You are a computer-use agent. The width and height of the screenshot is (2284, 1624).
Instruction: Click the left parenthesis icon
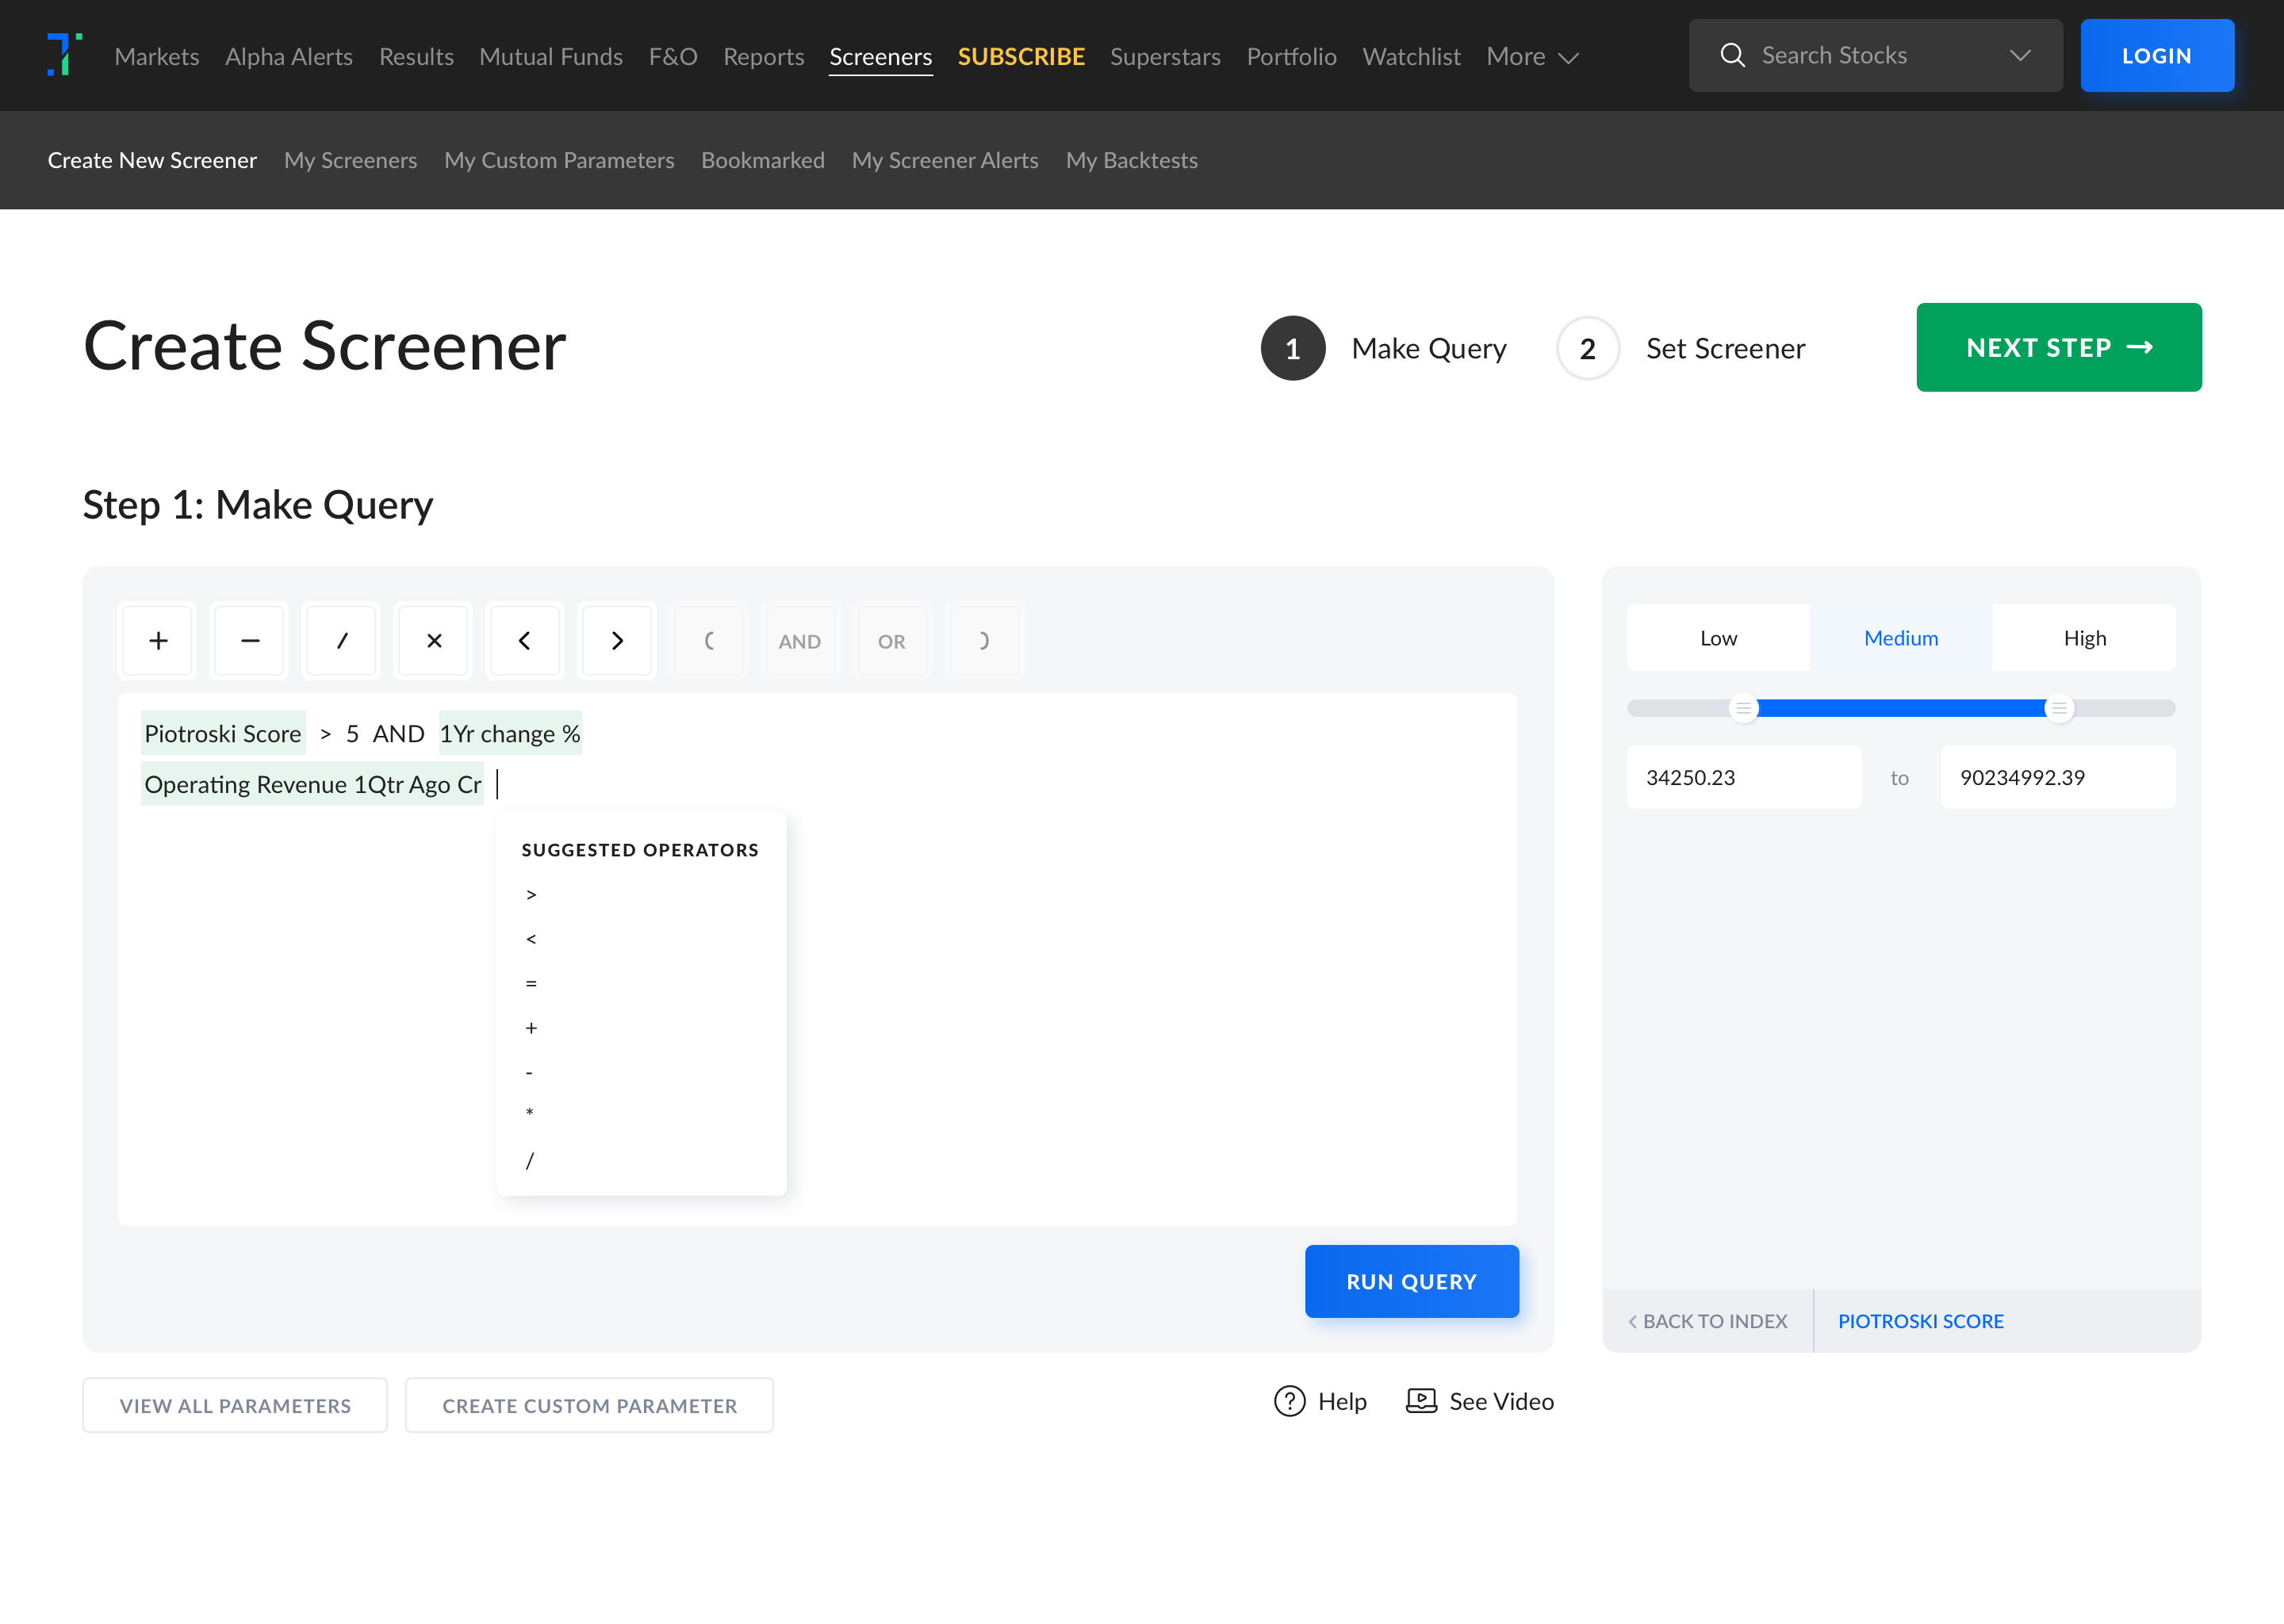(708, 640)
